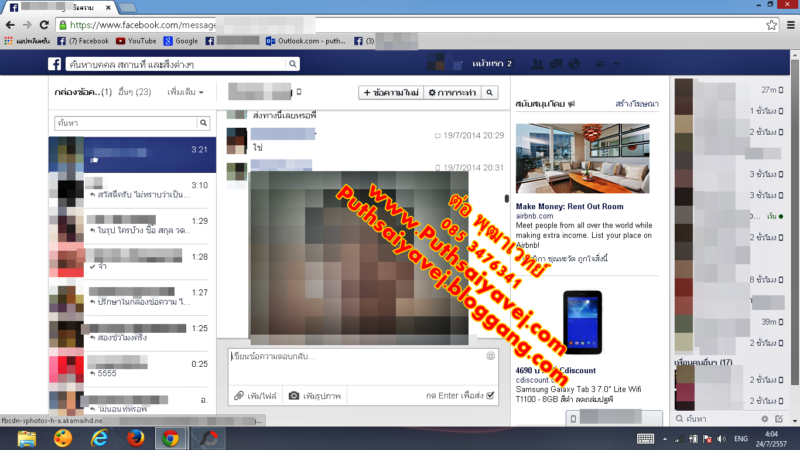Open privacy shortcuts lock icon
The image size is (800, 450).
coord(601,64)
